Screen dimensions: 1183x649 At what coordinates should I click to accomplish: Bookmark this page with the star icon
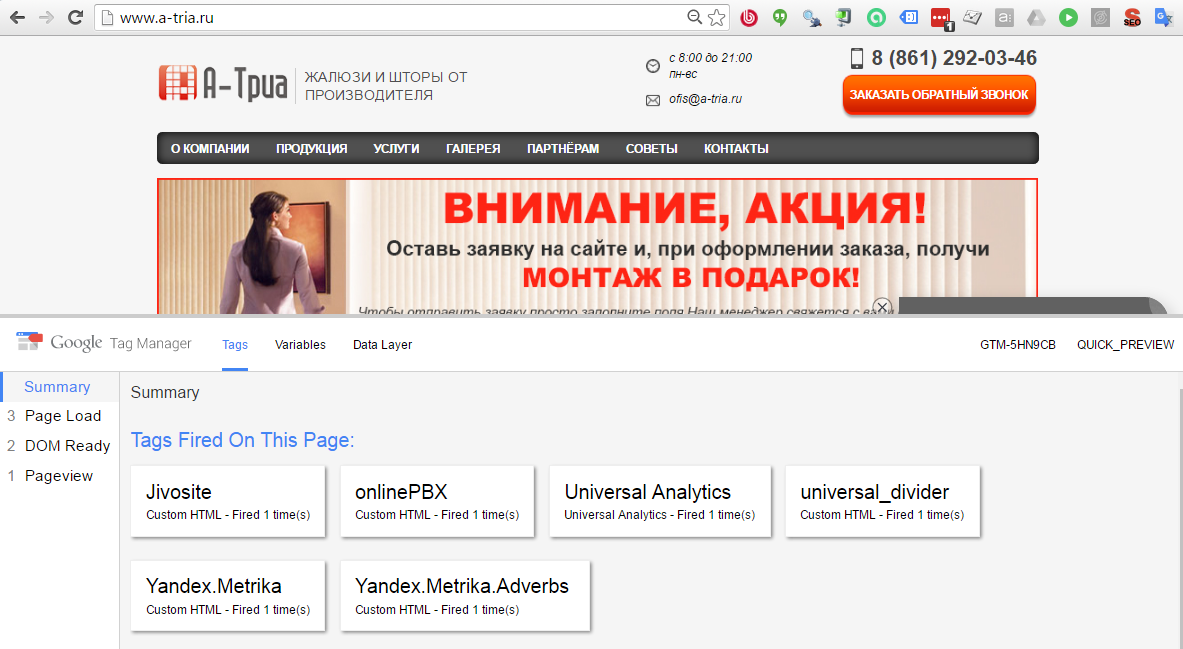pos(717,17)
